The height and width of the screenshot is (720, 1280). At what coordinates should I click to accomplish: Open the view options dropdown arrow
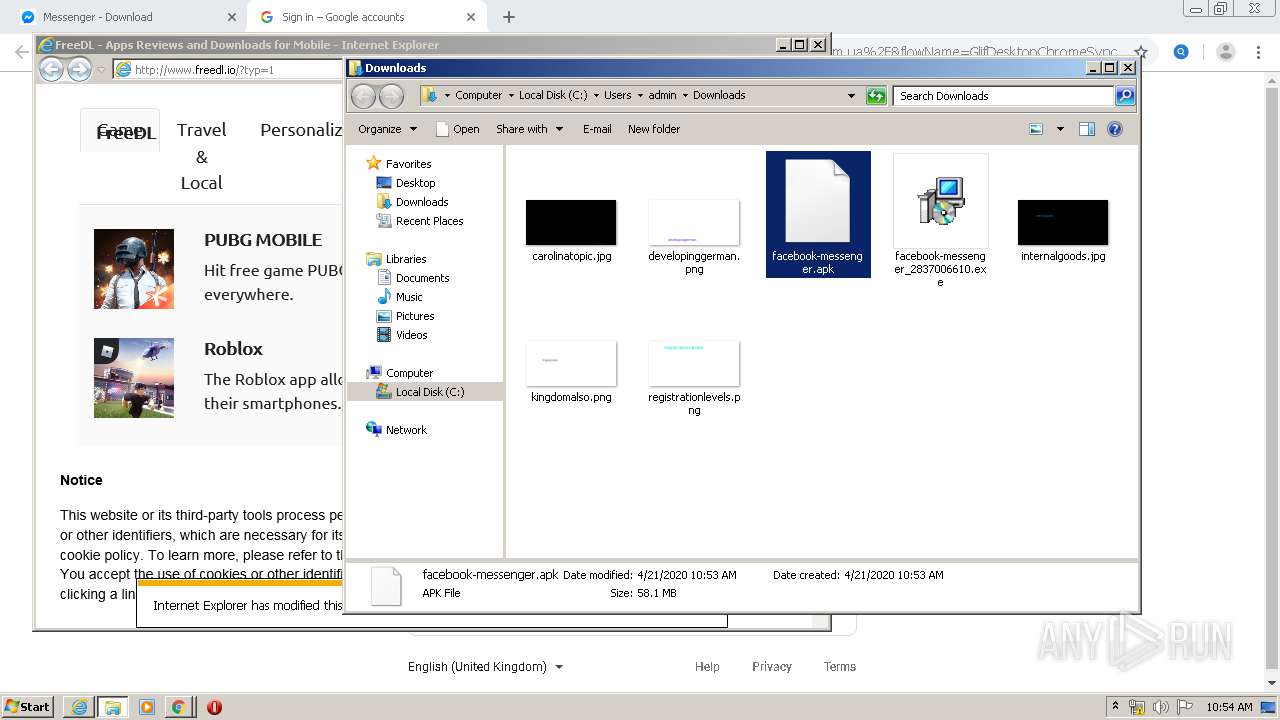[x=1060, y=129]
